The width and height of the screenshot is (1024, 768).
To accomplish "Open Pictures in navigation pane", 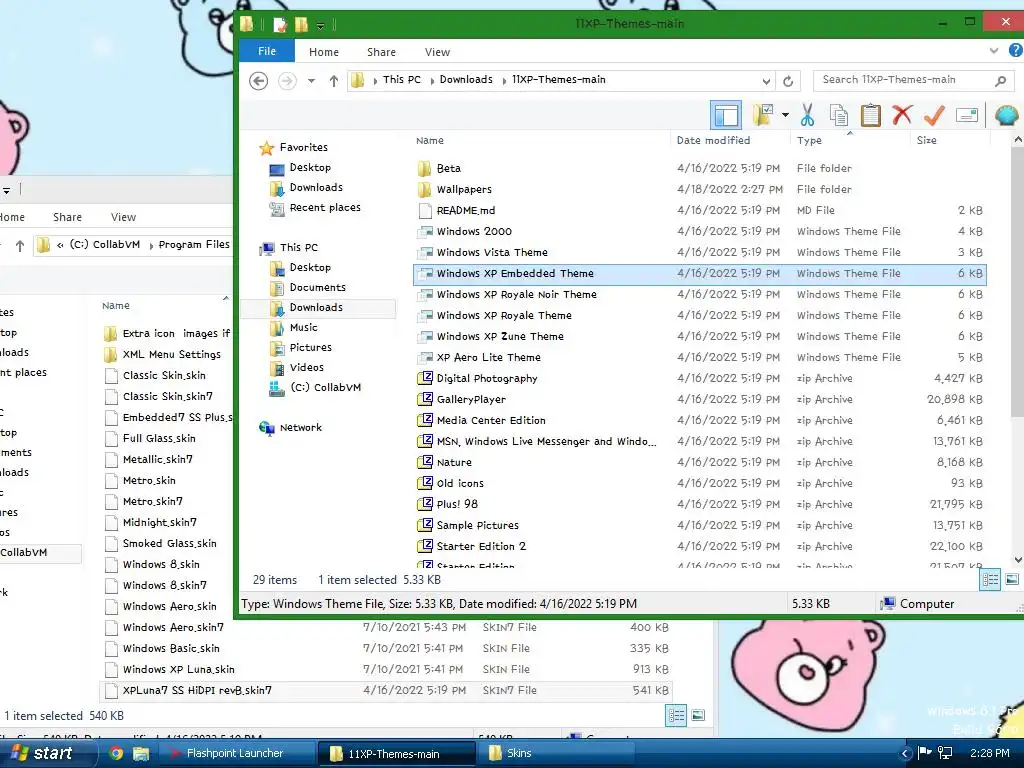I will pyautogui.click(x=310, y=347).
